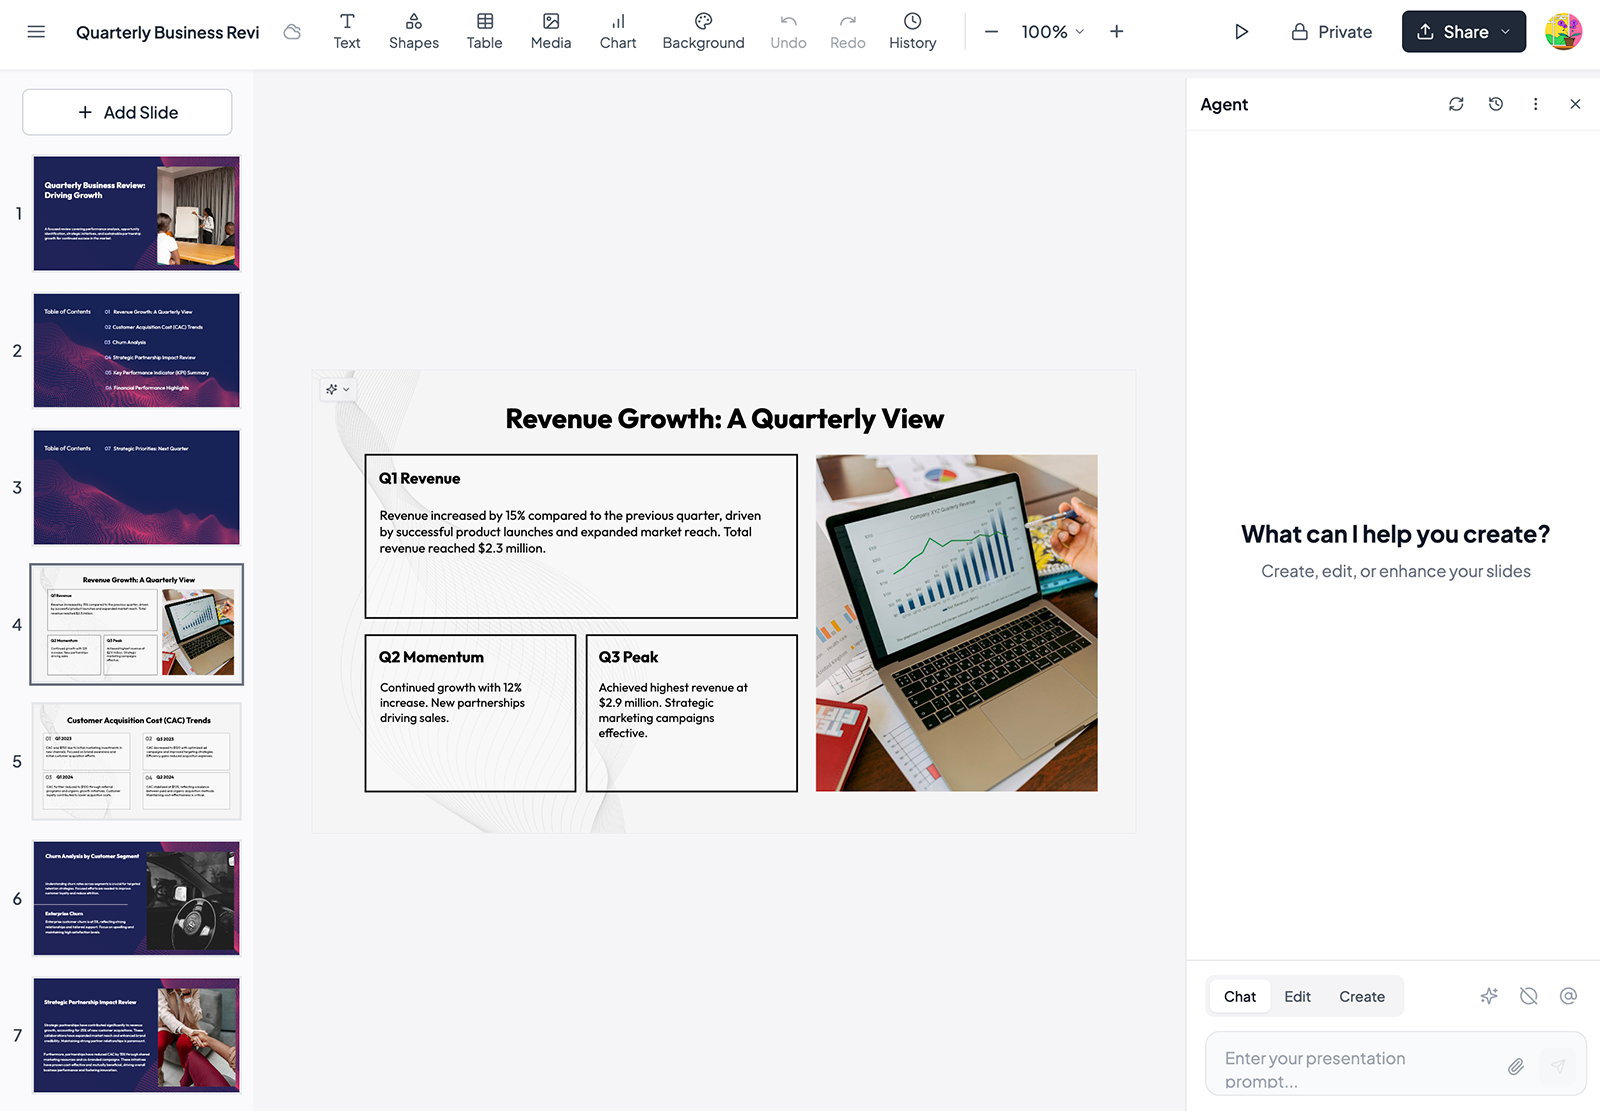
Task: Click the sparkle enhance prompt icon
Action: click(x=1489, y=996)
